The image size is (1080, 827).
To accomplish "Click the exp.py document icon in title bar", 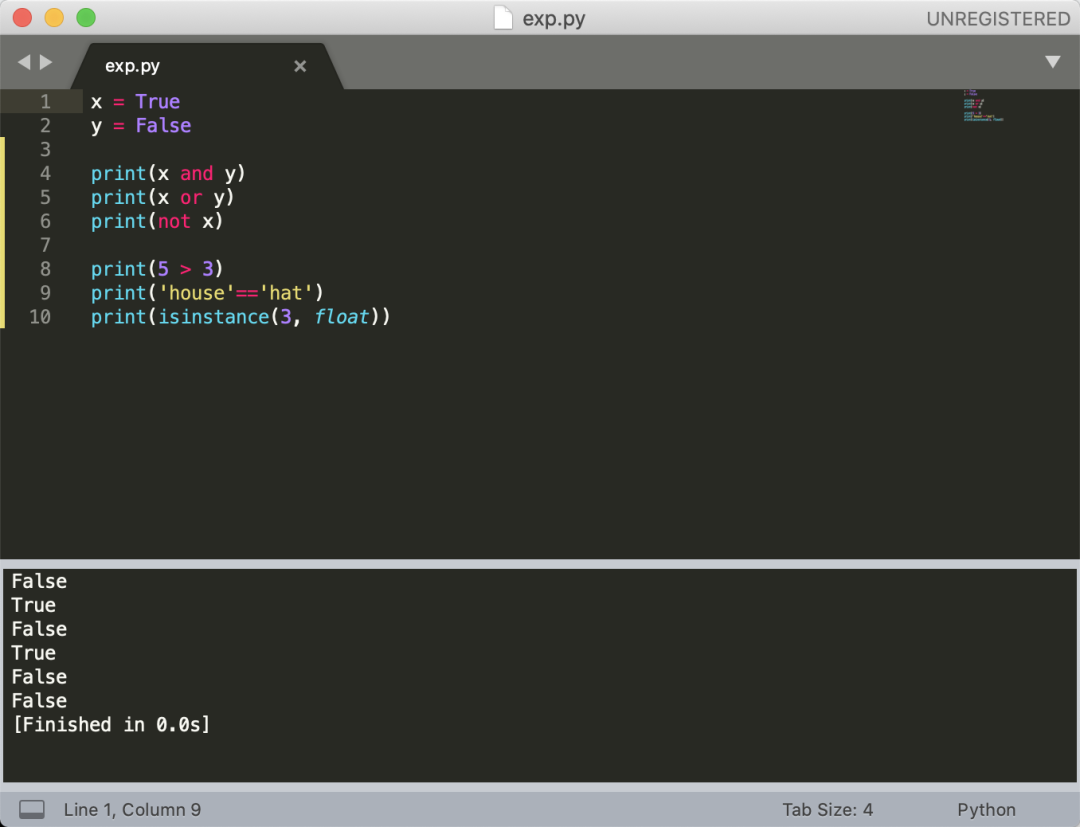I will point(504,18).
